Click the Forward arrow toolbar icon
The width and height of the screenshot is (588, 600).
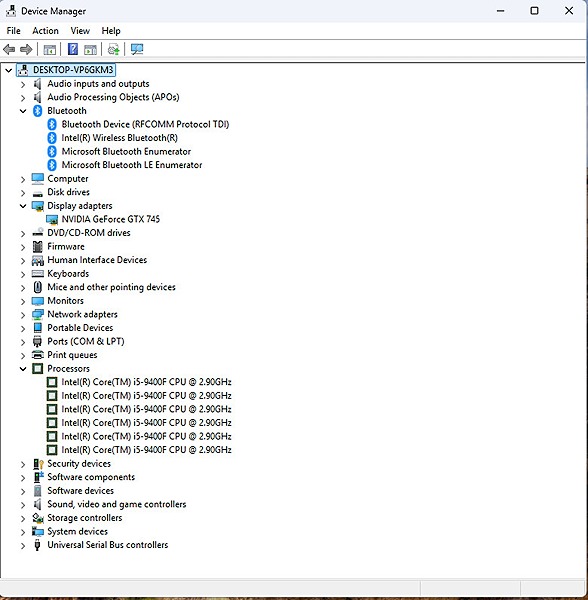(x=26, y=49)
